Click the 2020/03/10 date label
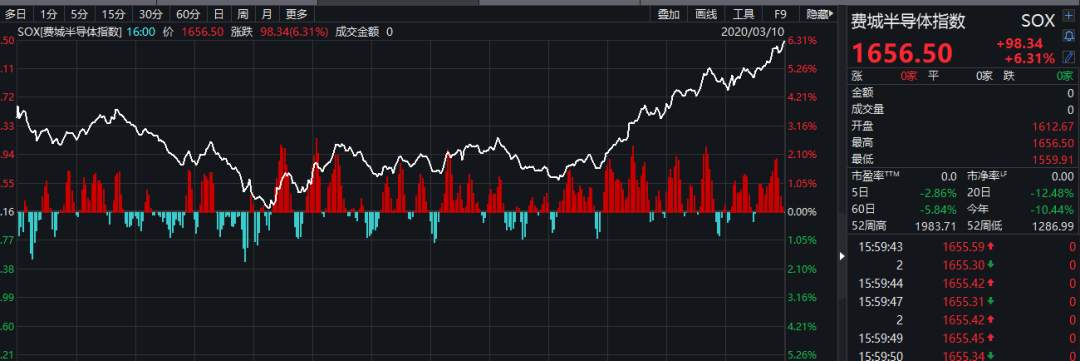 [753, 32]
